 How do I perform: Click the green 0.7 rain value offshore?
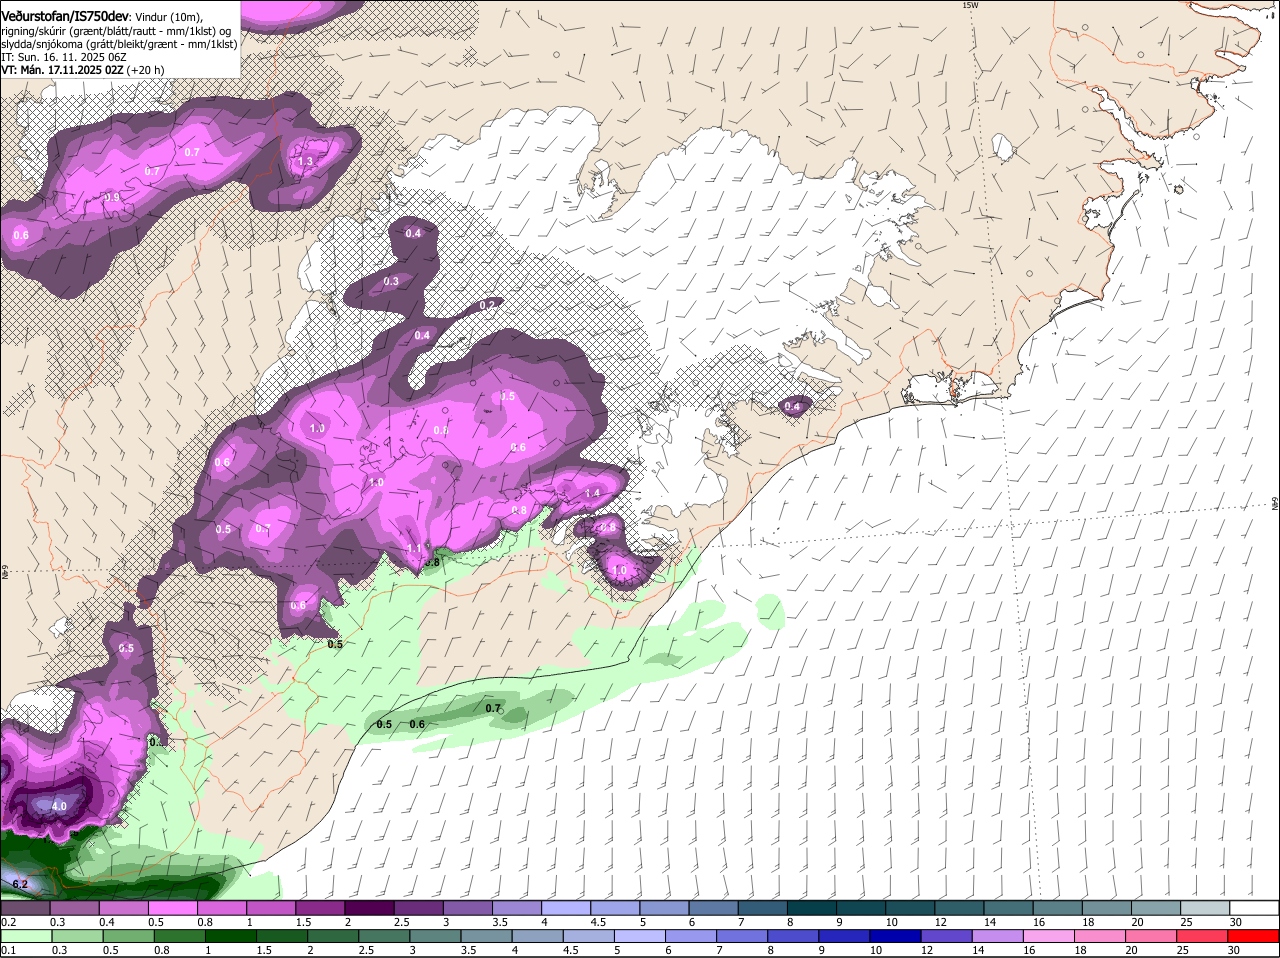pos(493,708)
